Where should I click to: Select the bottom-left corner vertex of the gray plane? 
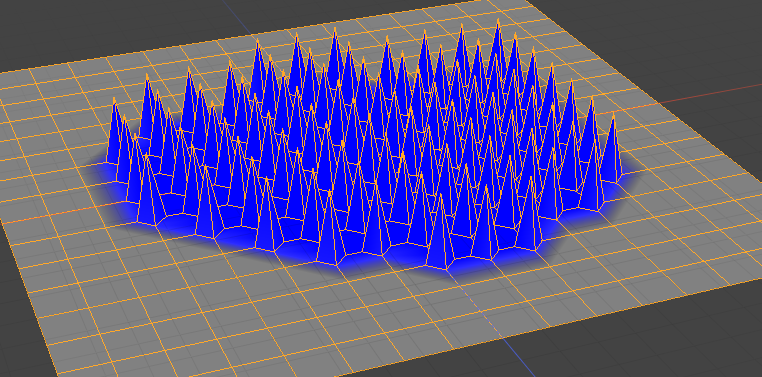tap(58, 375)
